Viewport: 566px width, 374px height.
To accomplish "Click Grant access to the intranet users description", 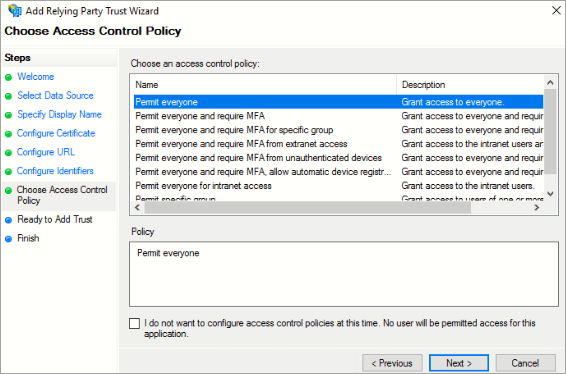I will (467, 186).
